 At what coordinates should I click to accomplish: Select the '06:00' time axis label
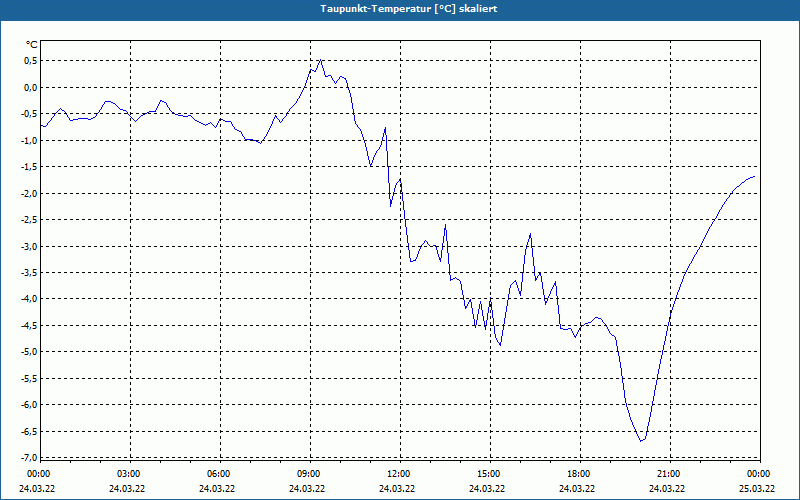click(218, 474)
